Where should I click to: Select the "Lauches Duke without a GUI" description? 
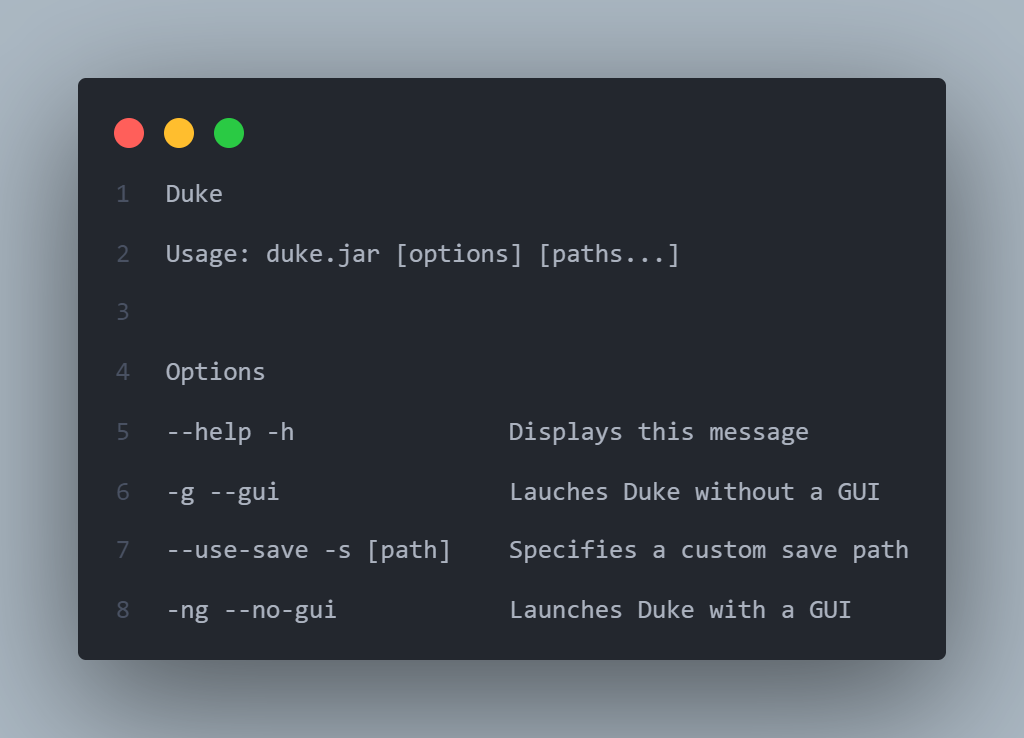pos(694,492)
